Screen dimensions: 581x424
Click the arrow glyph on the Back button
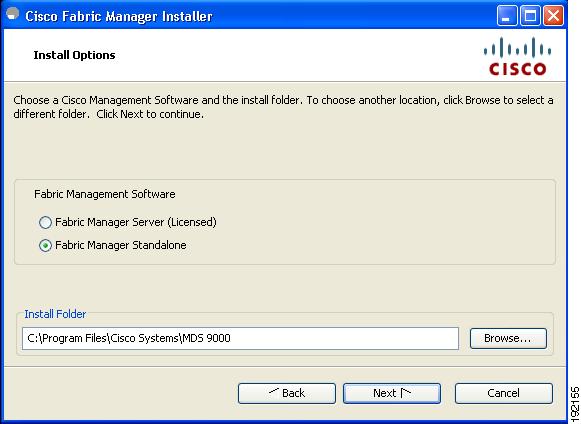[274, 391]
